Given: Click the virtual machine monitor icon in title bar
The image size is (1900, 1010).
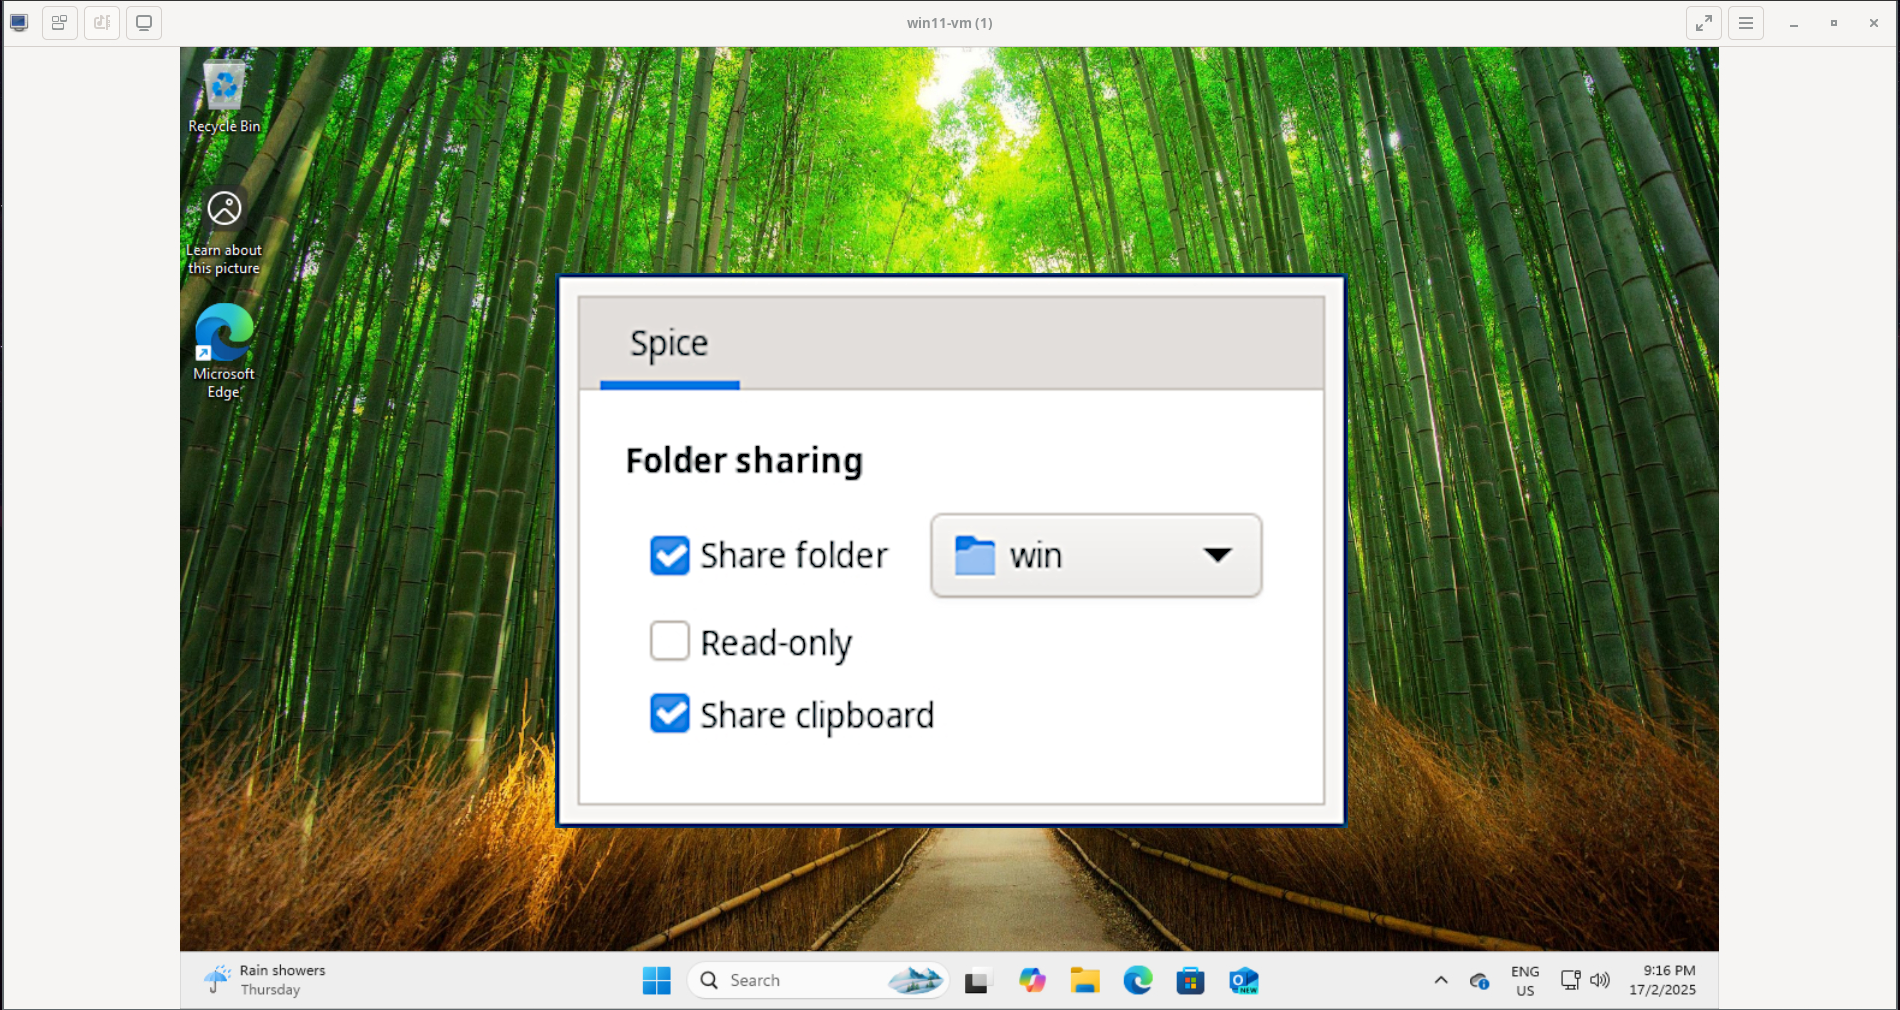Looking at the screenshot, I should 19,22.
